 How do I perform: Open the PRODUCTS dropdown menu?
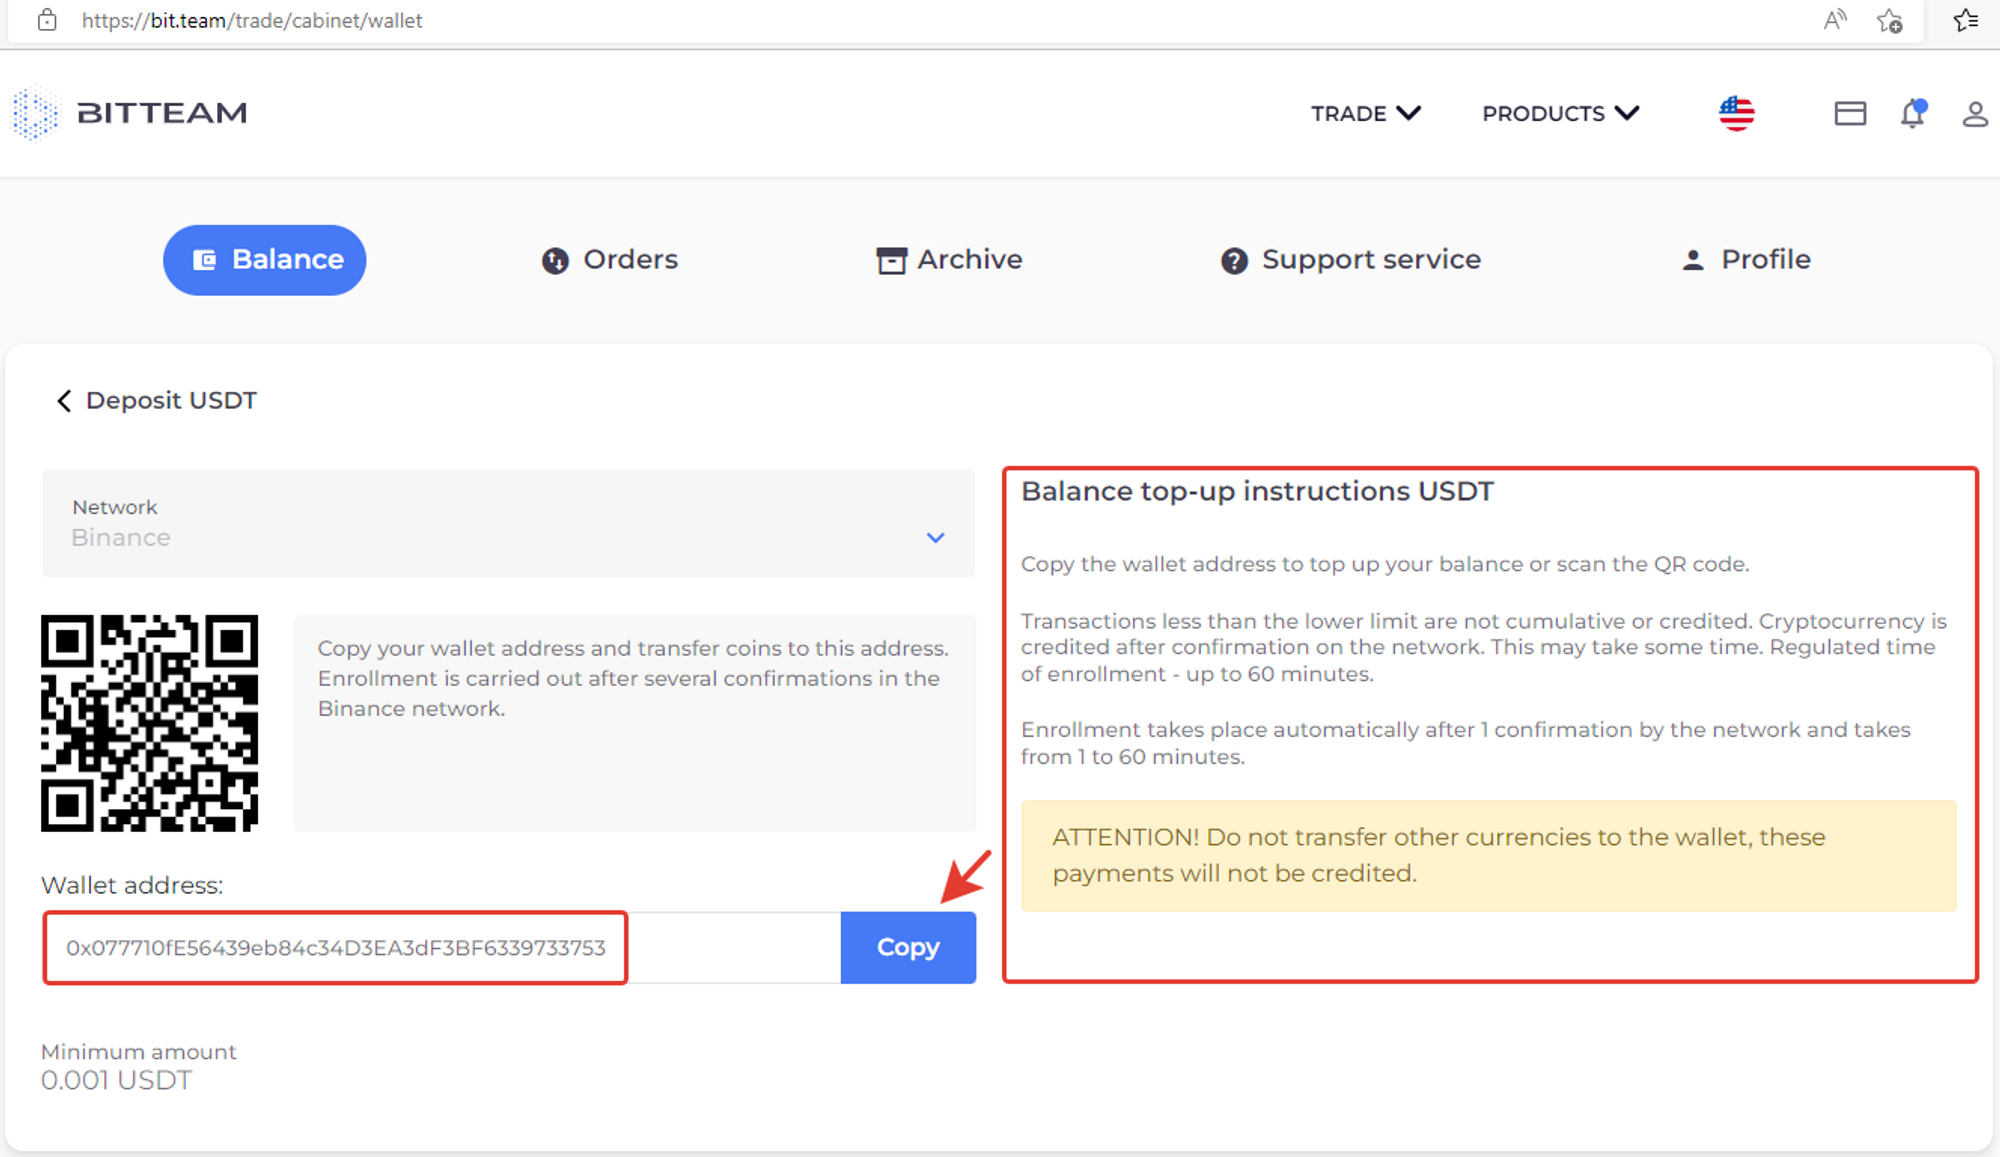1560,113
